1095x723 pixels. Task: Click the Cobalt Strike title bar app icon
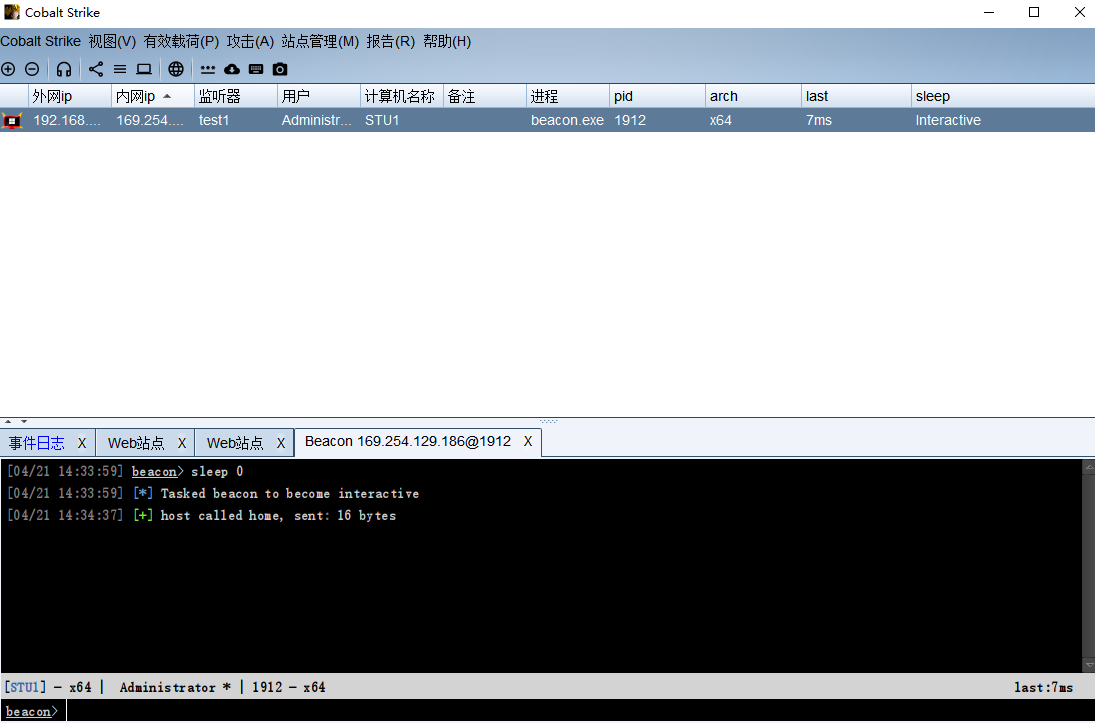(12, 12)
